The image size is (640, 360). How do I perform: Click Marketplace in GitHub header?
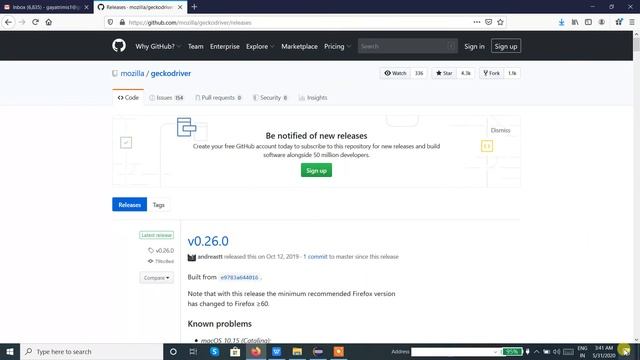[x=299, y=46]
